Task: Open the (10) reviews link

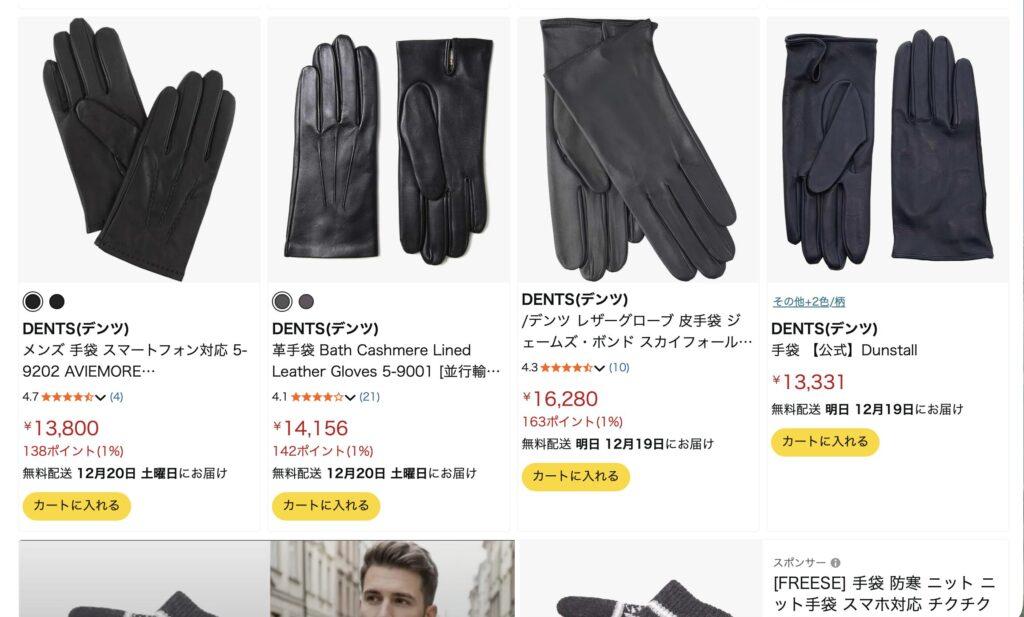Action: (x=619, y=368)
